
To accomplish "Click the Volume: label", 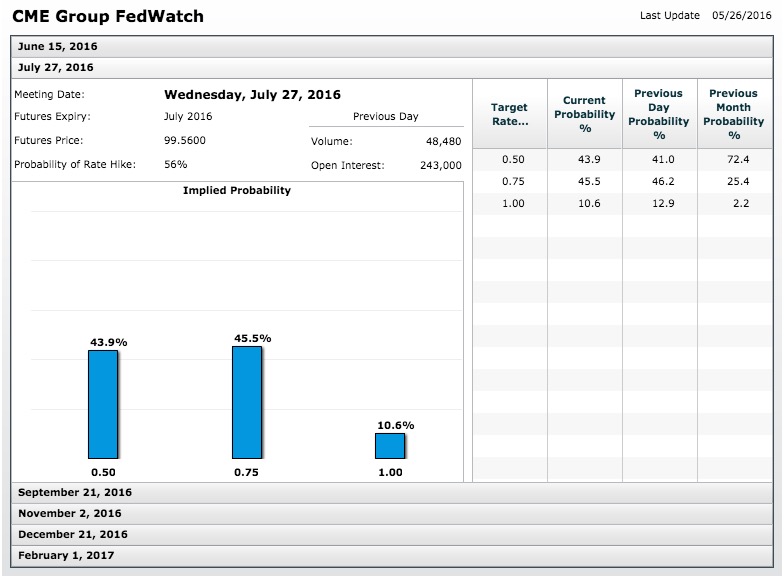I will pyautogui.click(x=332, y=142).
